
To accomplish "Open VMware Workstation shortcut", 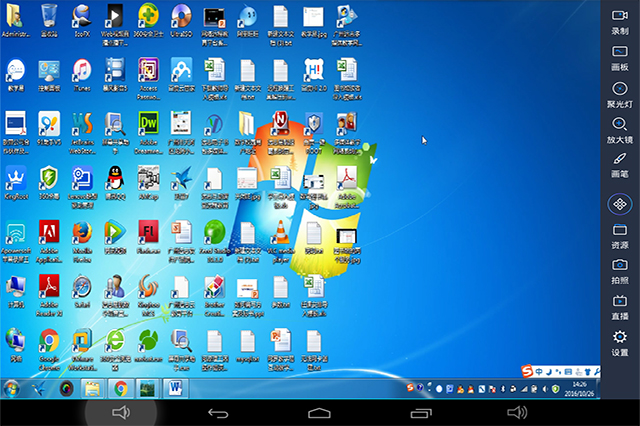I will pos(82,350).
